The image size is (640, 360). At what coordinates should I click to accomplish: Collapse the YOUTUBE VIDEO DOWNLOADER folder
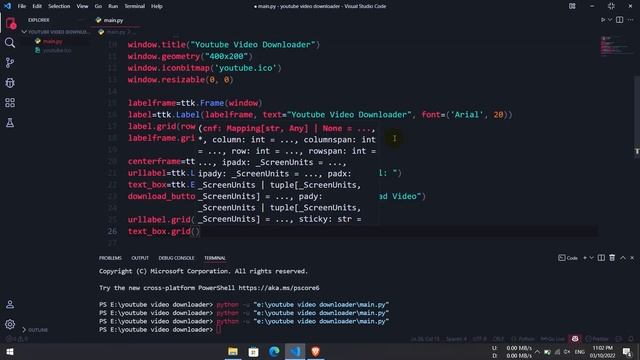point(55,32)
